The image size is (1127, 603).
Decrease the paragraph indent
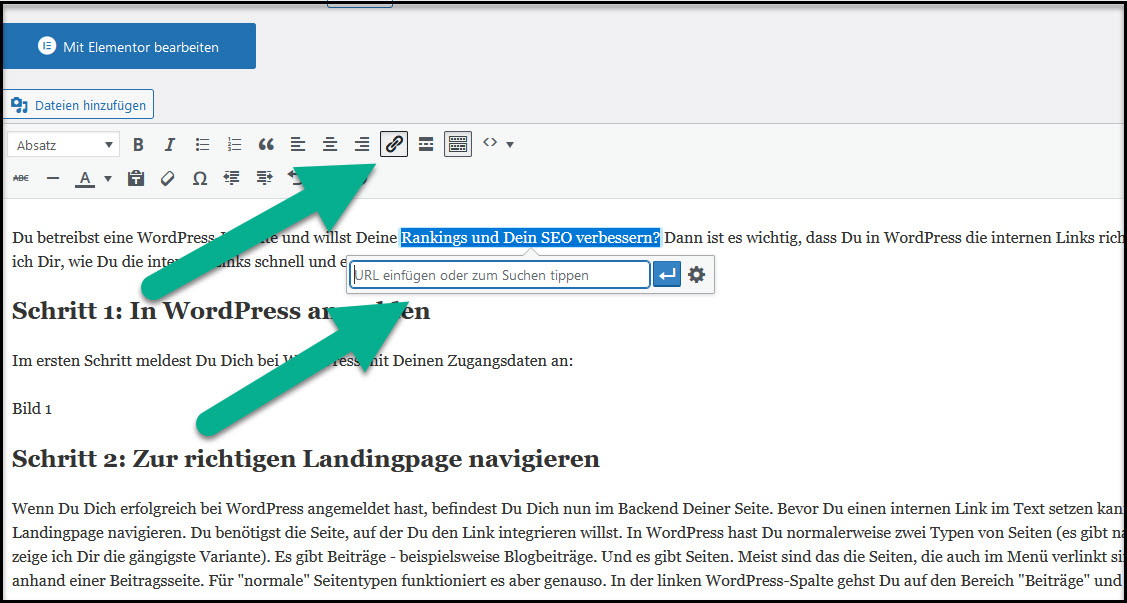231,178
